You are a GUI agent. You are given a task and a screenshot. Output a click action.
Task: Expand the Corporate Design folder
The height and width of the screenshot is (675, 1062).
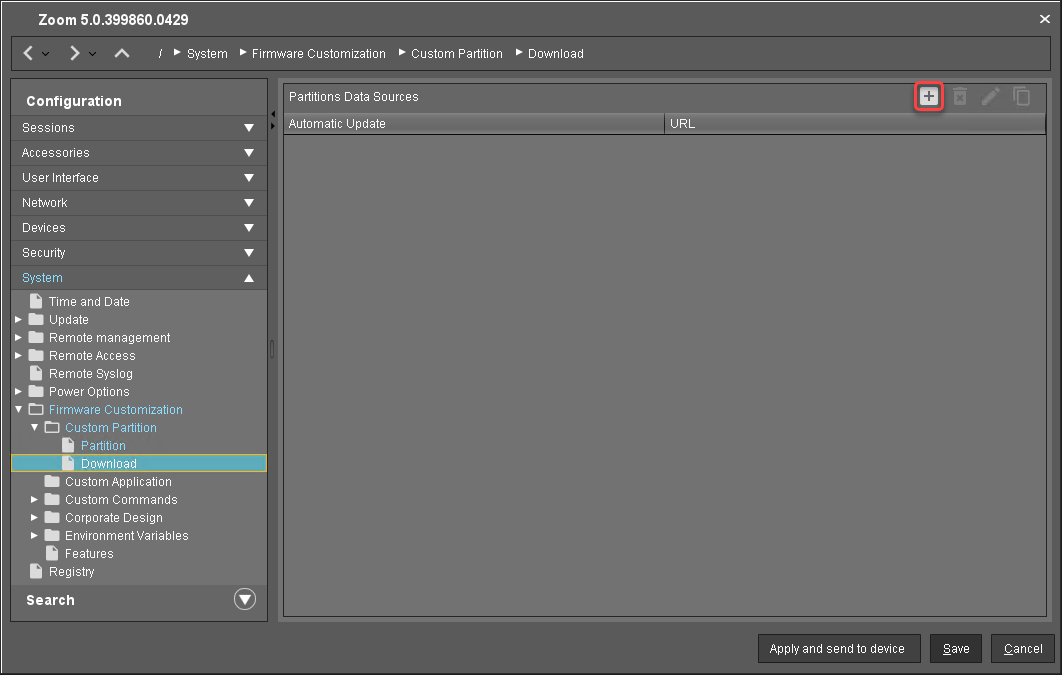click(x=35, y=518)
